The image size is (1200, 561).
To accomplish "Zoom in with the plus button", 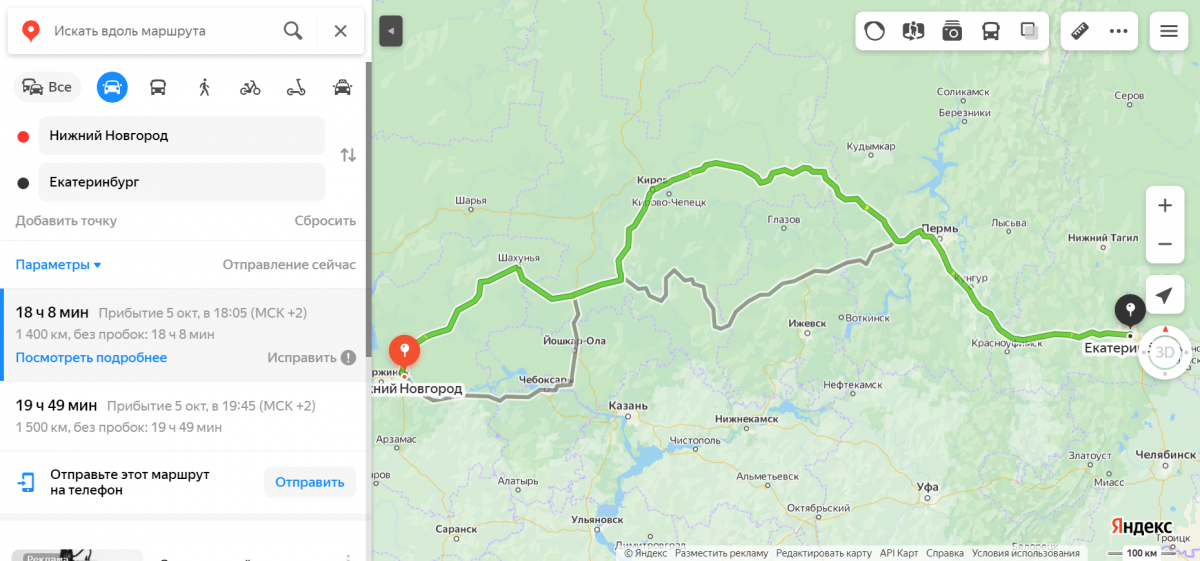I will 1165,206.
